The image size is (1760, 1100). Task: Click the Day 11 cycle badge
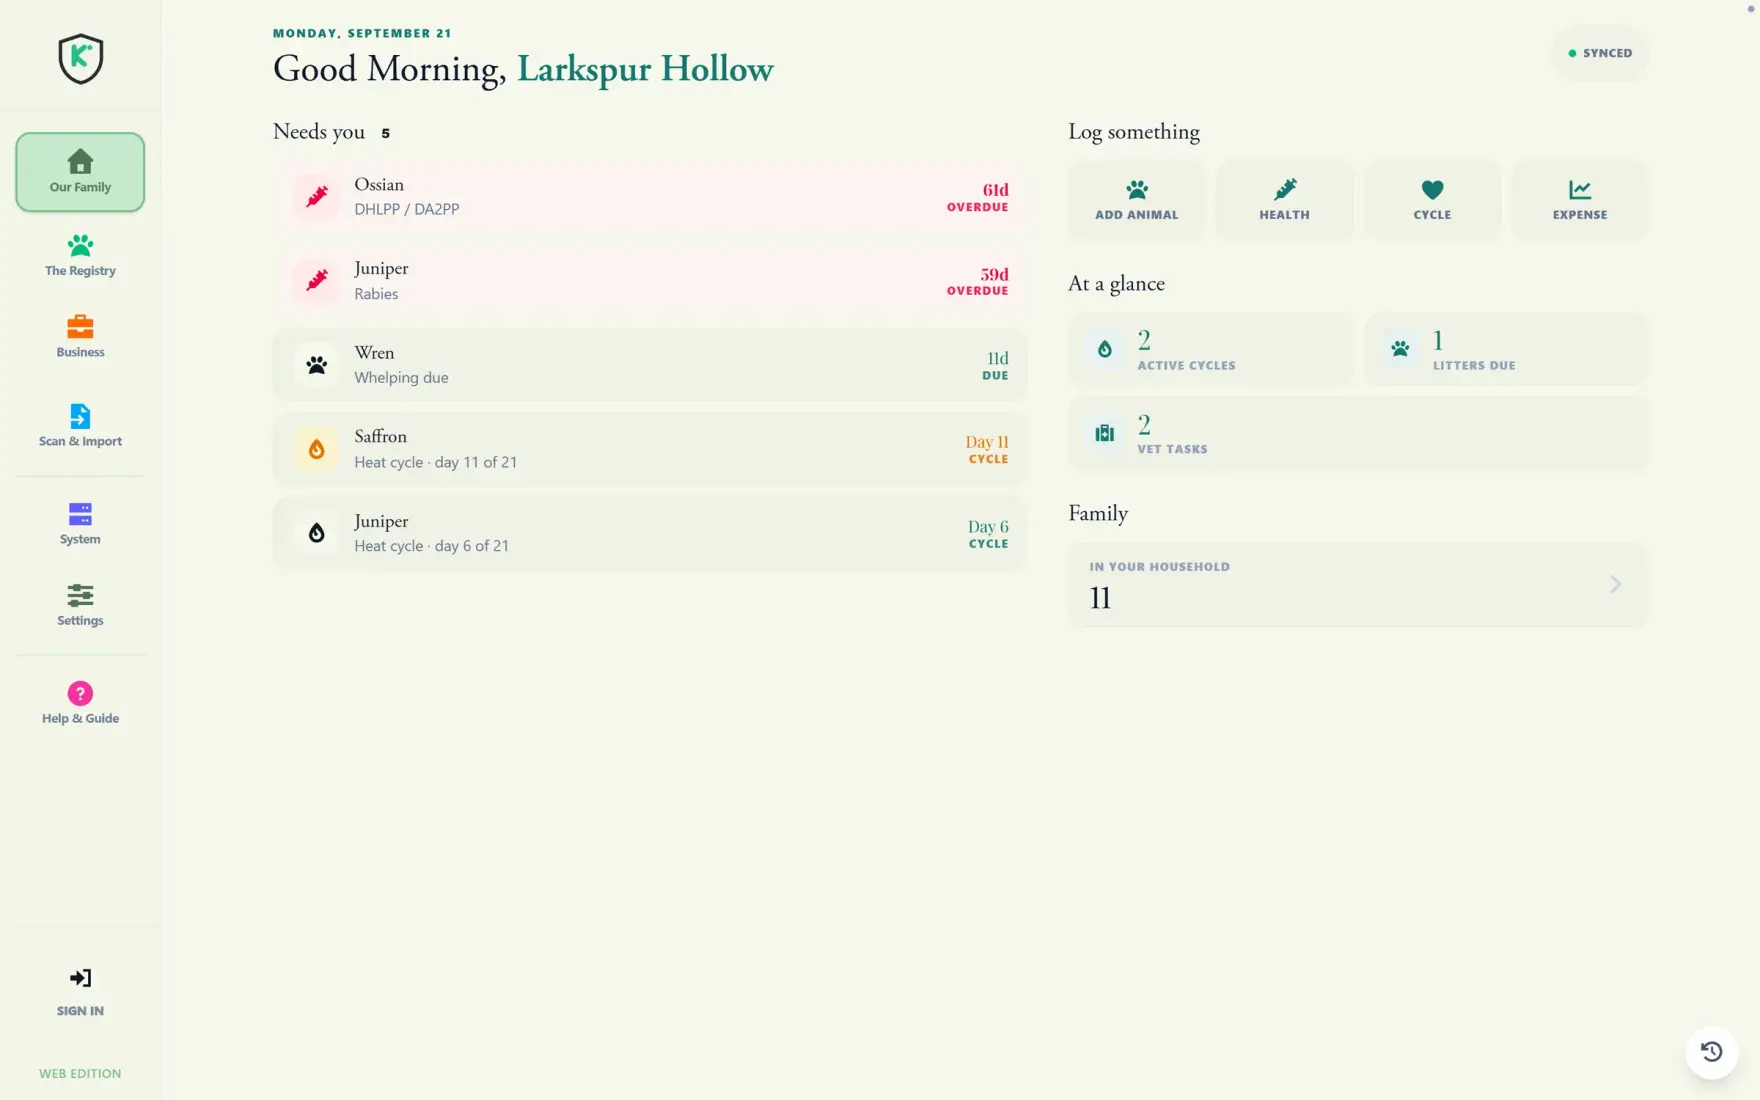click(987, 449)
